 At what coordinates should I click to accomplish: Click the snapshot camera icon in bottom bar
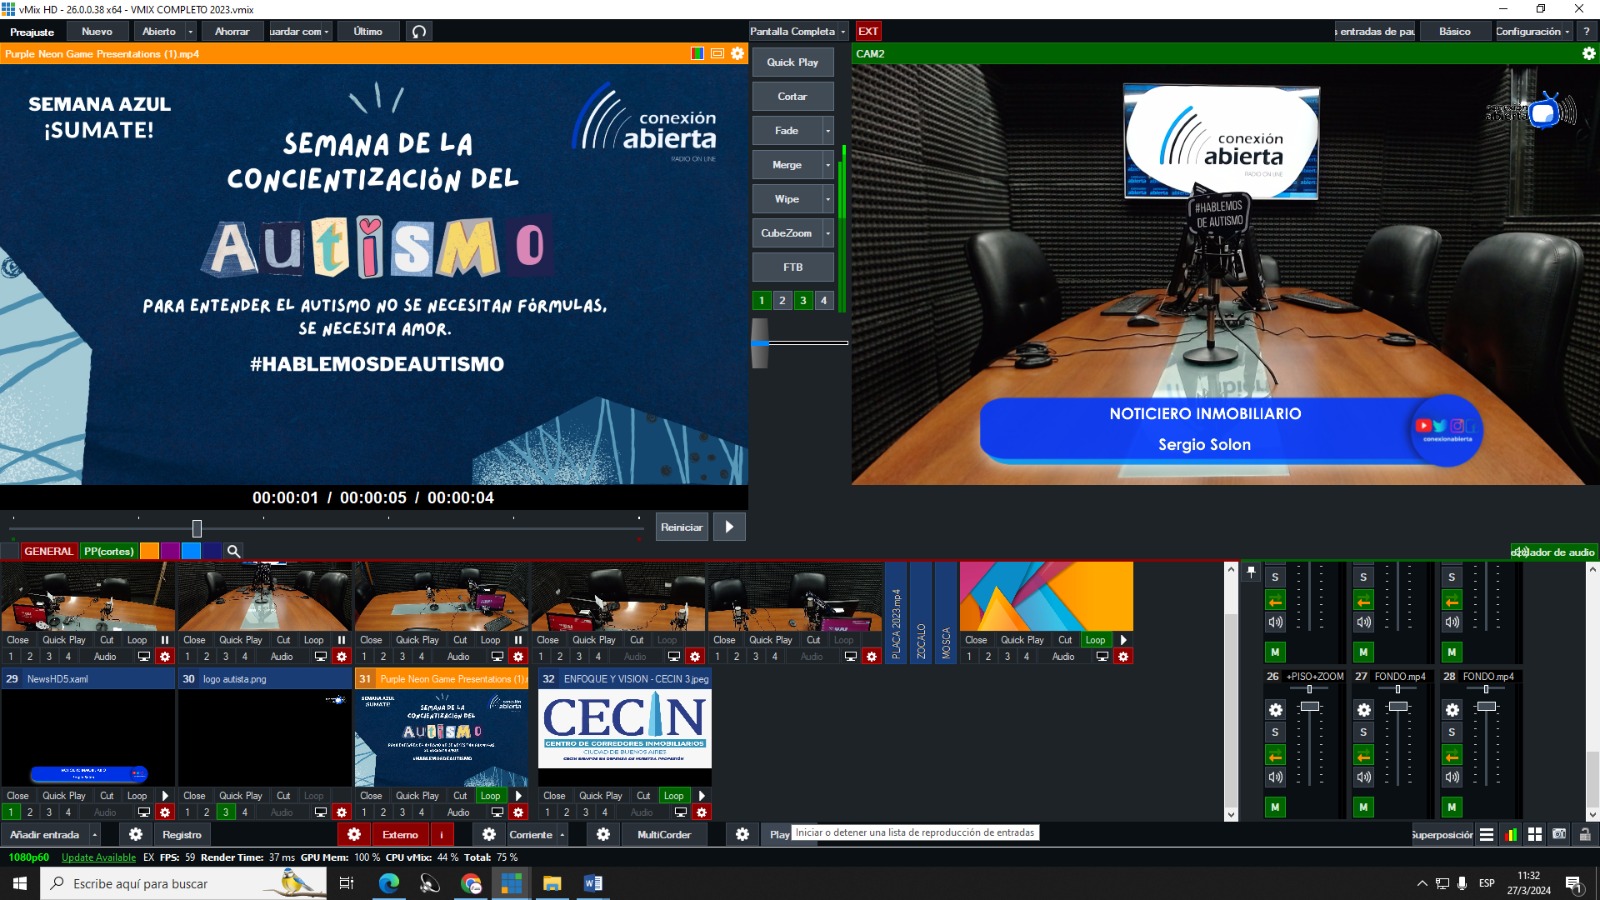(1559, 834)
